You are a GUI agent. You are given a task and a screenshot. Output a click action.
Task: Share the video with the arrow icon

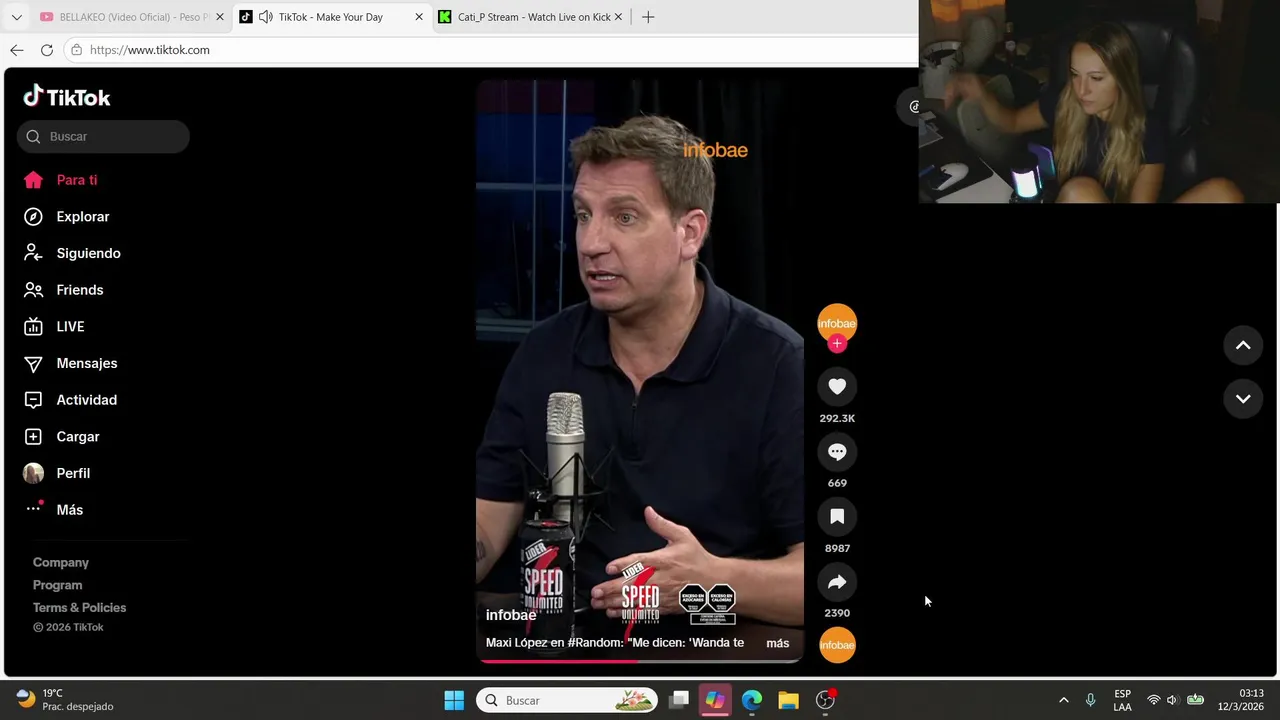pos(837,582)
